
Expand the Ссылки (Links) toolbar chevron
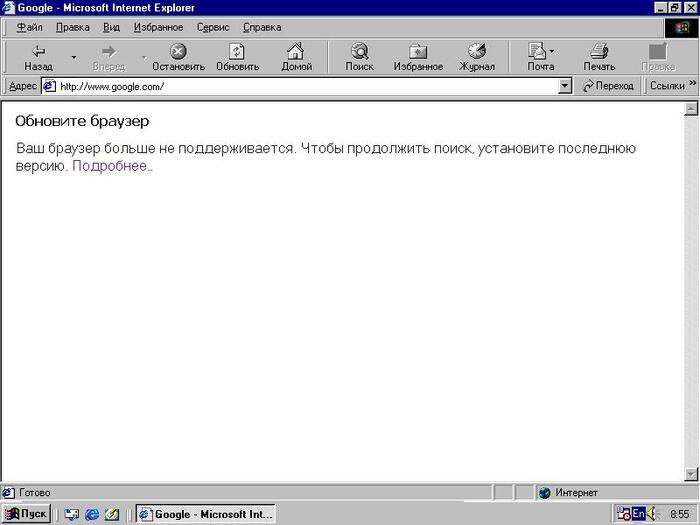point(692,86)
